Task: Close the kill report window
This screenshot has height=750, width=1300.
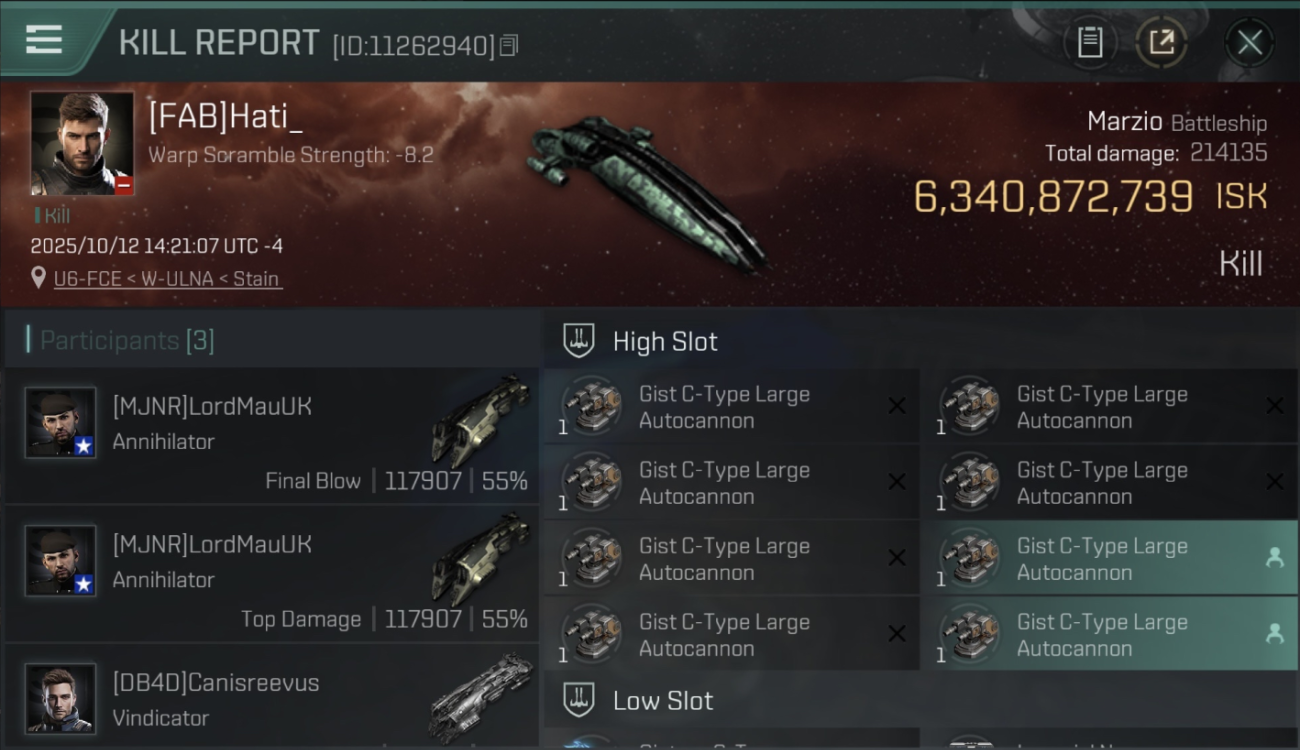Action: pyautogui.click(x=1249, y=43)
